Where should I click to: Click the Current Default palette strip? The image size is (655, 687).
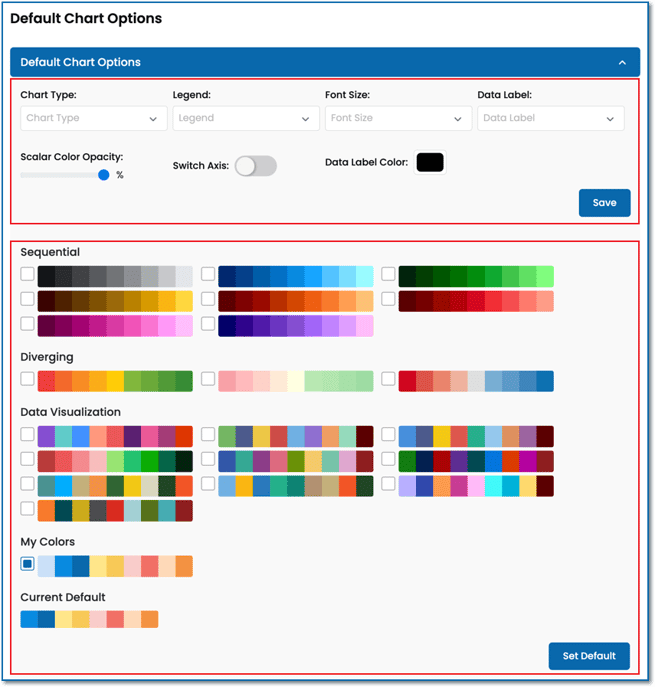point(89,620)
